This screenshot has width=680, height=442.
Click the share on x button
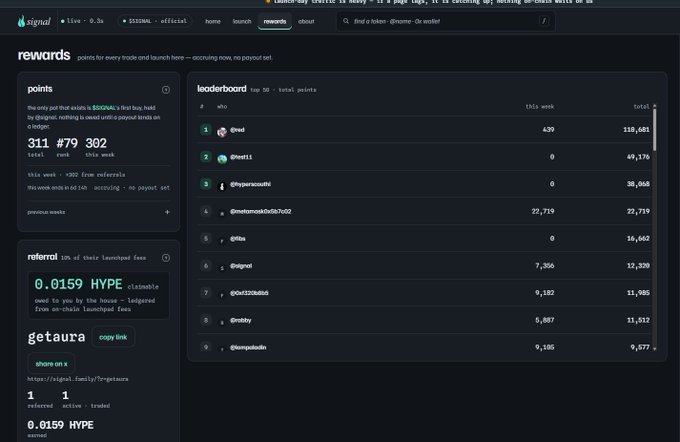pos(52,364)
